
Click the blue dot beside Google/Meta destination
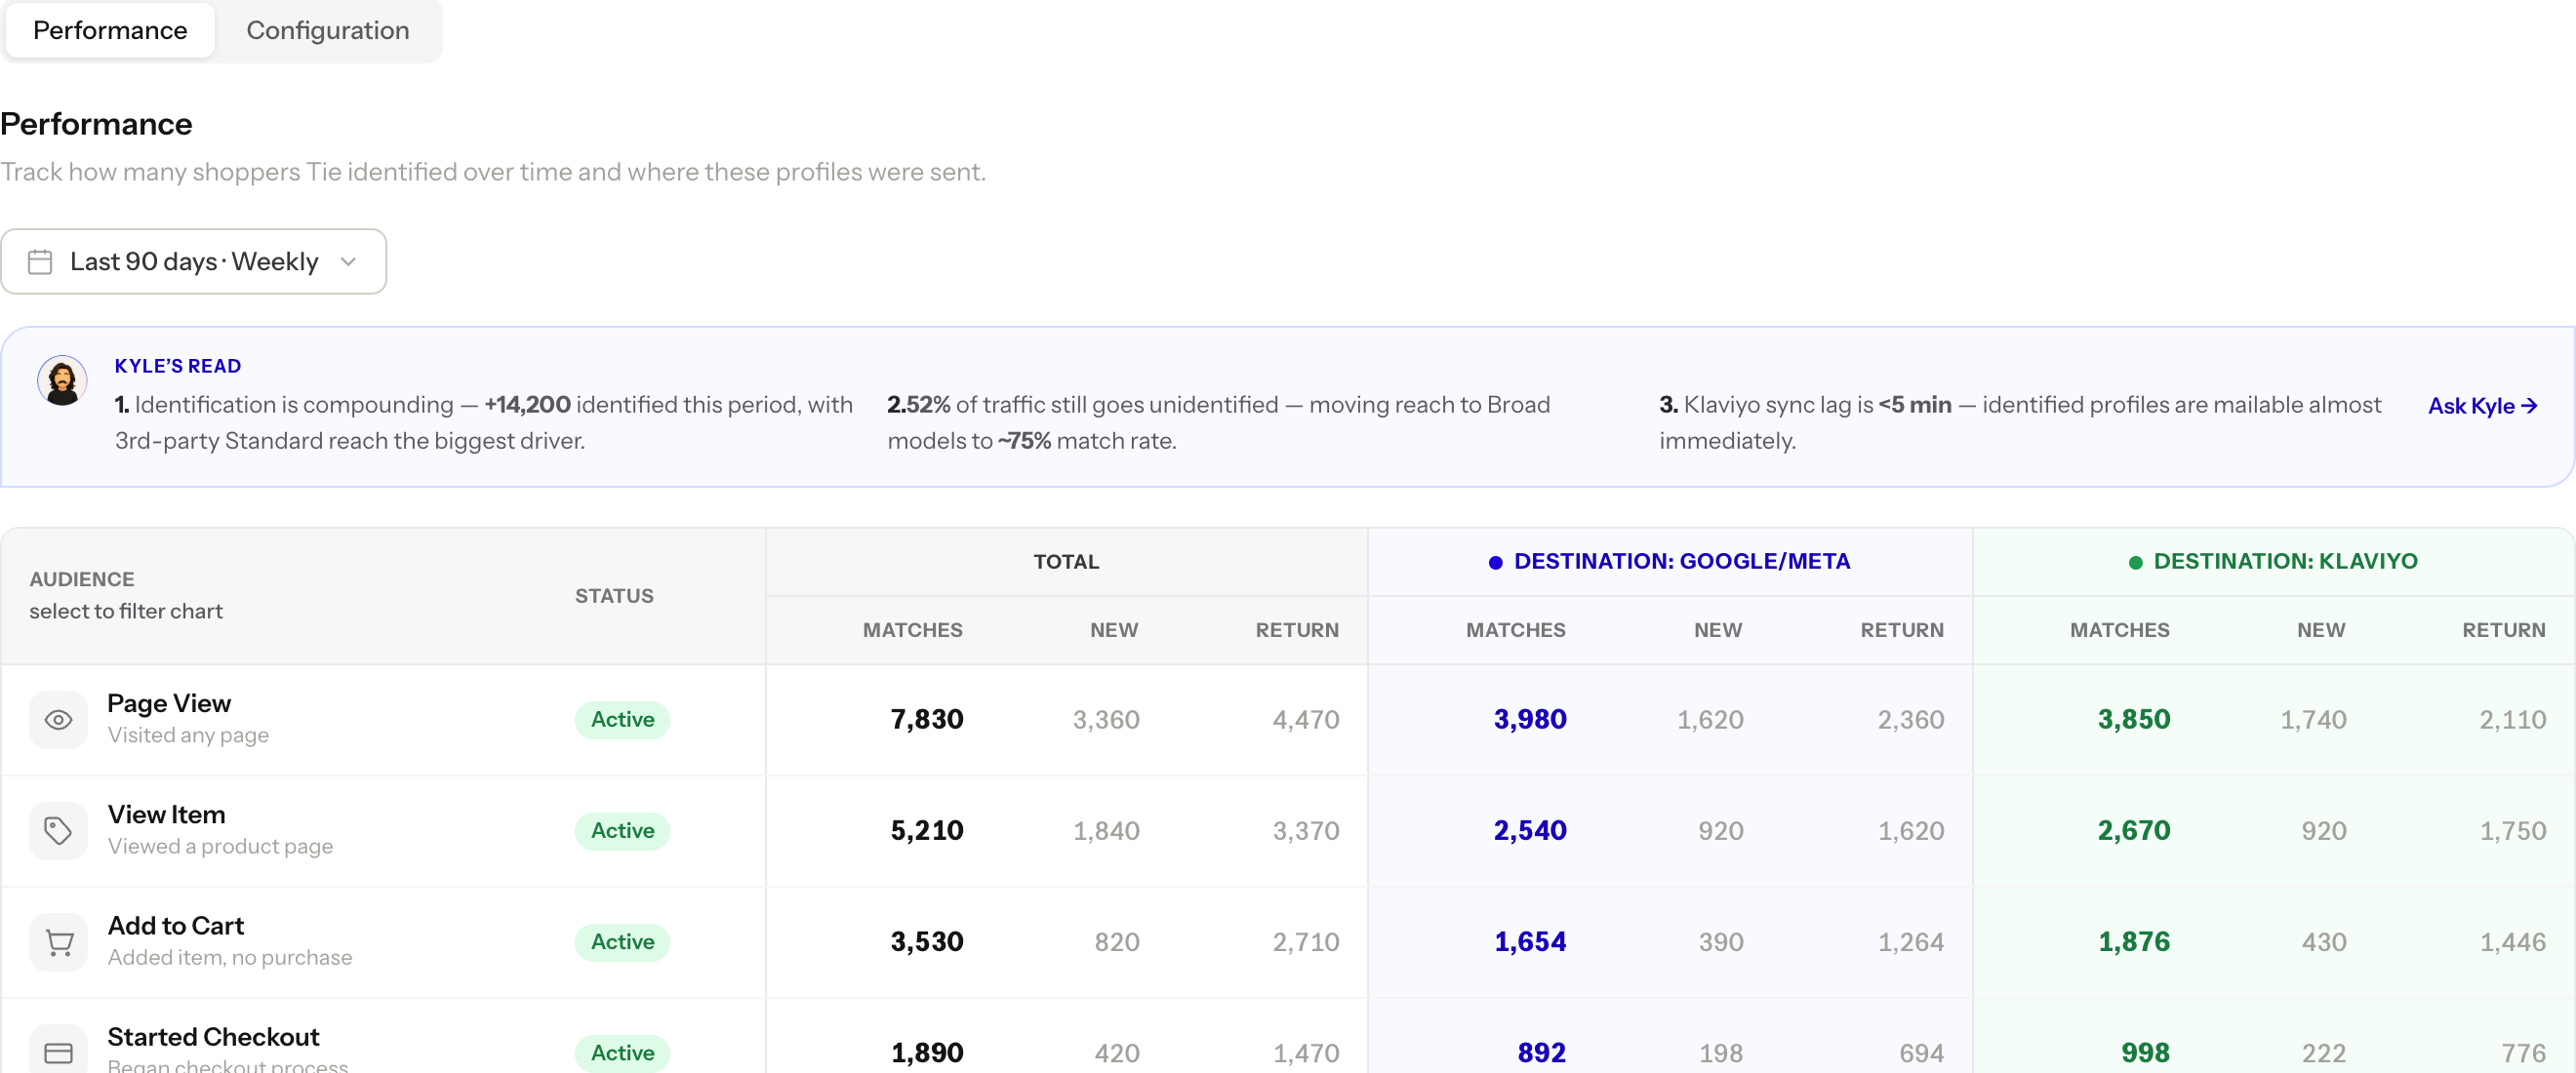(1495, 562)
